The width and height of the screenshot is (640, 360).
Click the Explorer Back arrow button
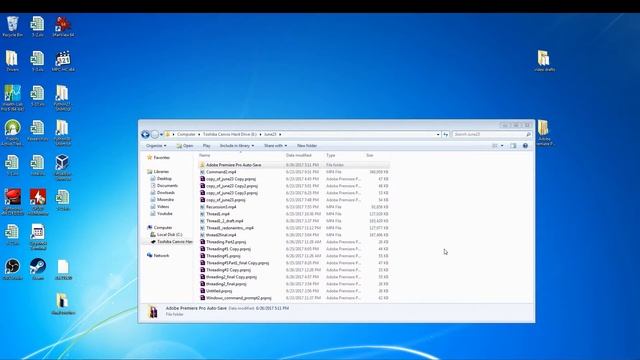145,134
